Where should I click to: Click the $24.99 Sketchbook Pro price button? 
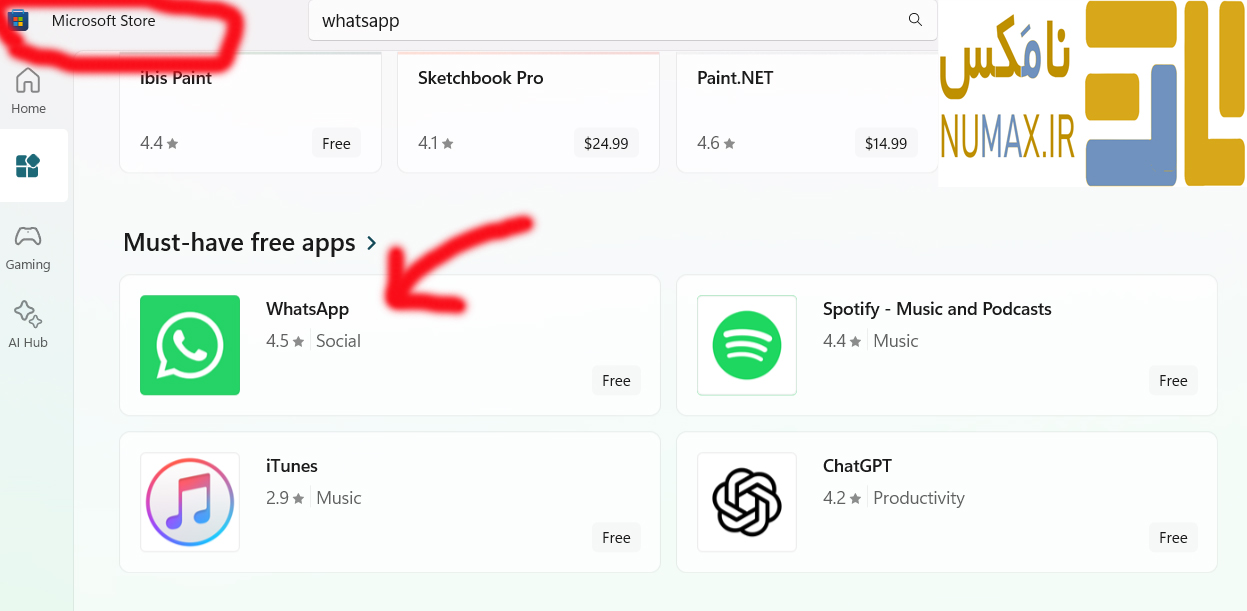click(x=606, y=144)
